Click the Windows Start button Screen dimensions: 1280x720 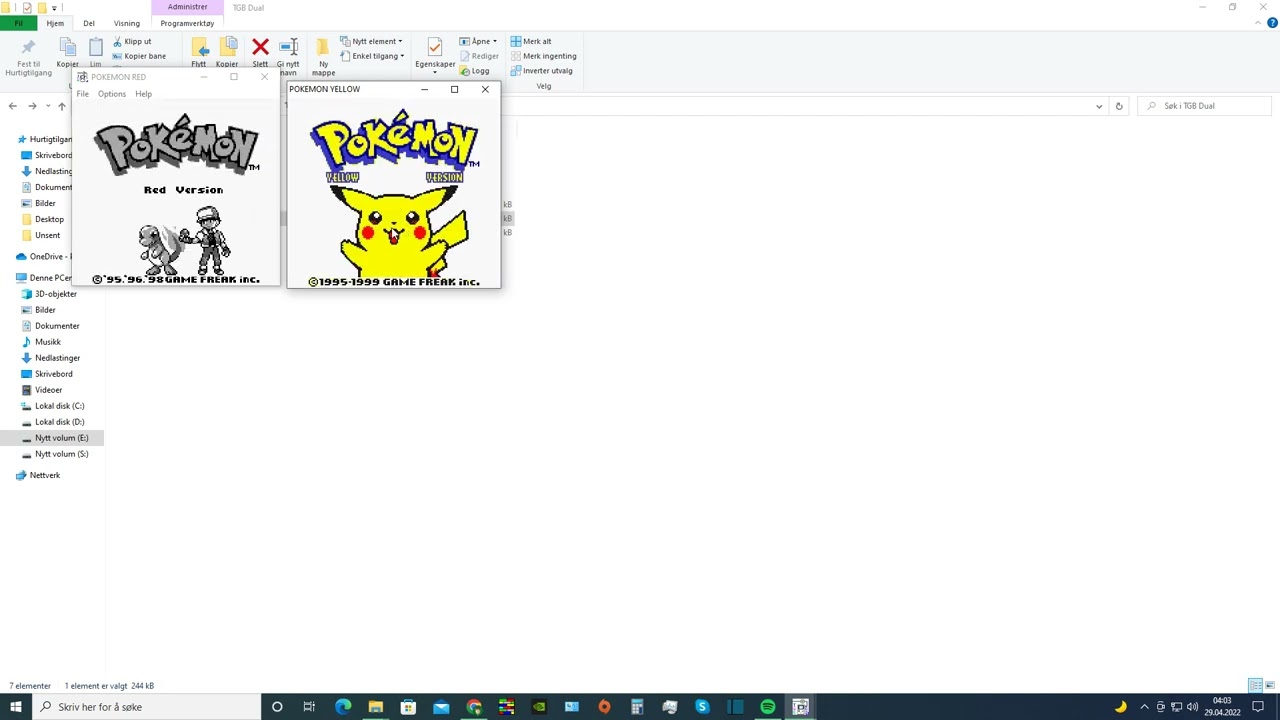click(16, 707)
